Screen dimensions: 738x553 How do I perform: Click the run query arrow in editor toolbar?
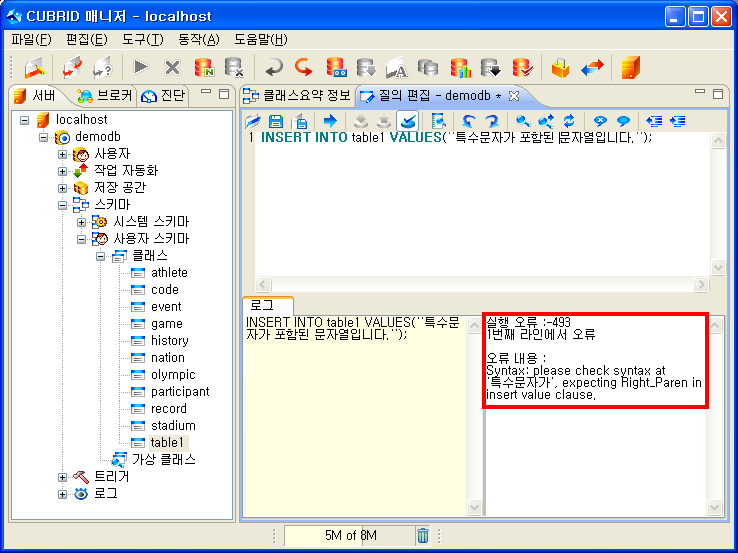click(330, 121)
